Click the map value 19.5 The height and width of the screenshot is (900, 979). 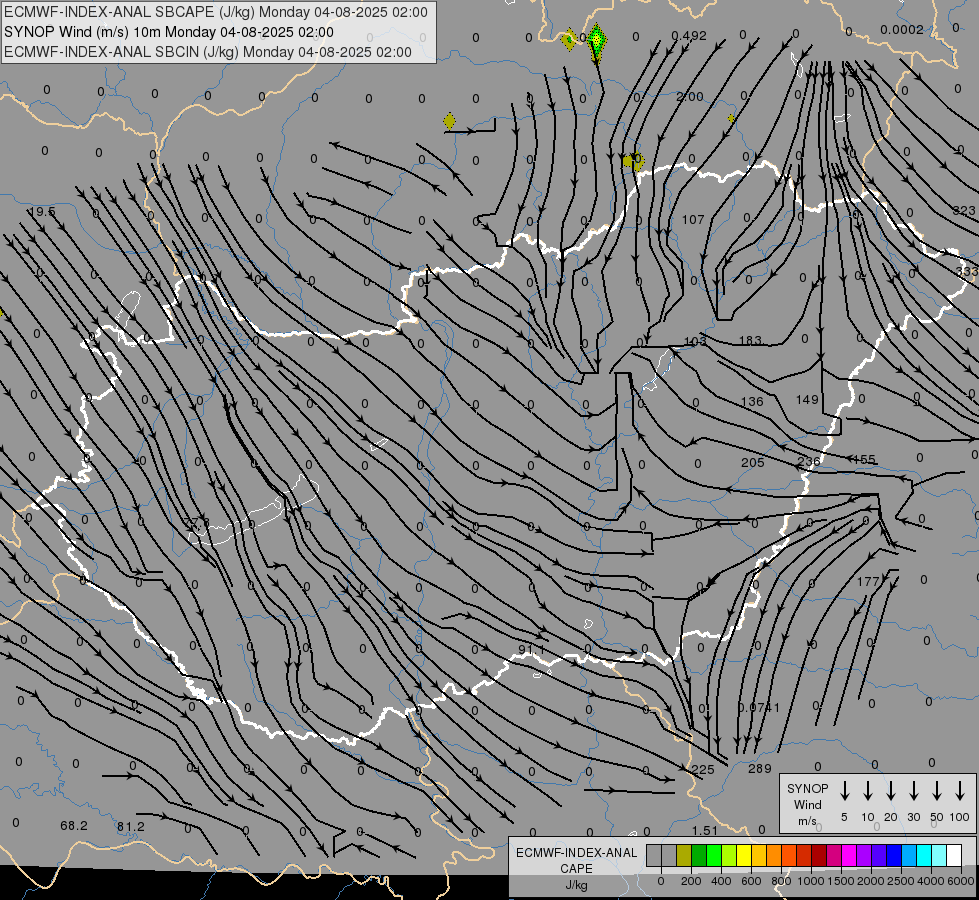[42, 212]
